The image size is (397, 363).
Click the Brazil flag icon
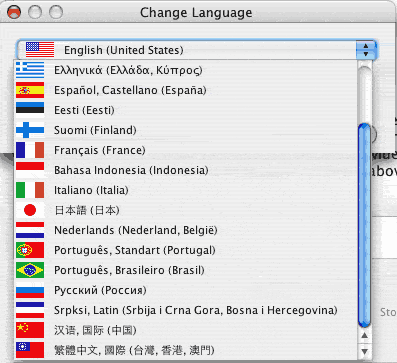pyautogui.click(x=30, y=270)
